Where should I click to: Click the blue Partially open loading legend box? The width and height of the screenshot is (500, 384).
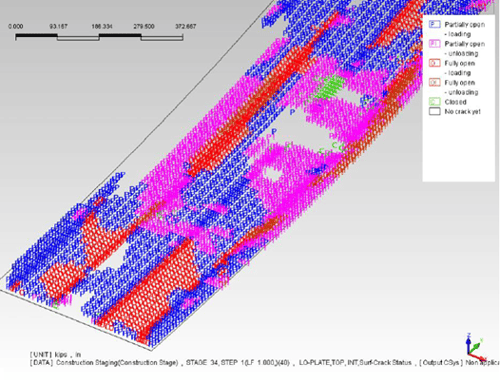(x=435, y=24)
